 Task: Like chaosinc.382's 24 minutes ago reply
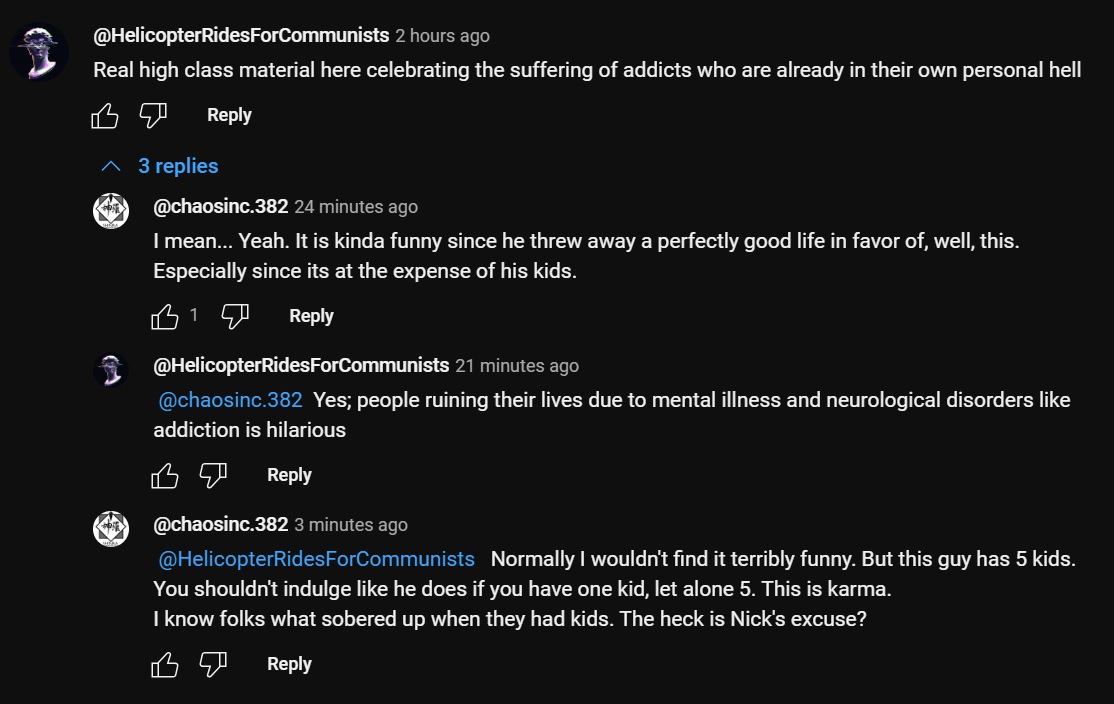click(x=165, y=317)
